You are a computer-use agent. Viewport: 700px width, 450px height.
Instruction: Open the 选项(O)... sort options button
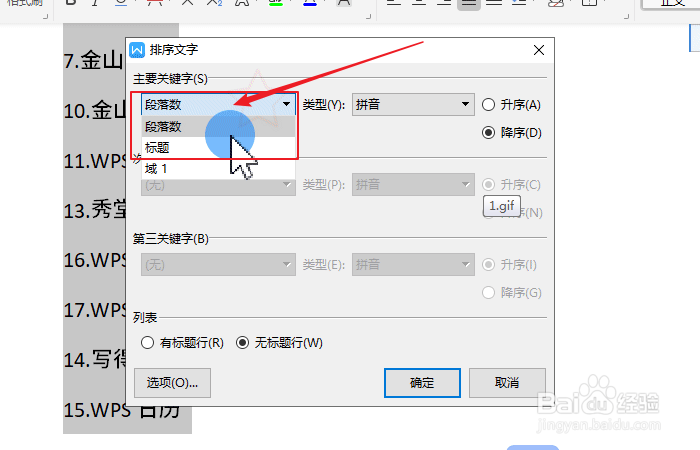coord(172,383)
